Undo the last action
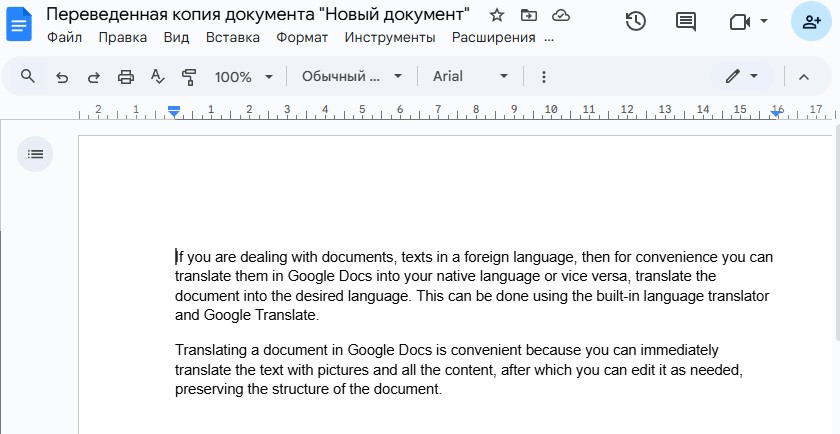Image resolution: width=840 pixels, height=434 pixels. 62,77
